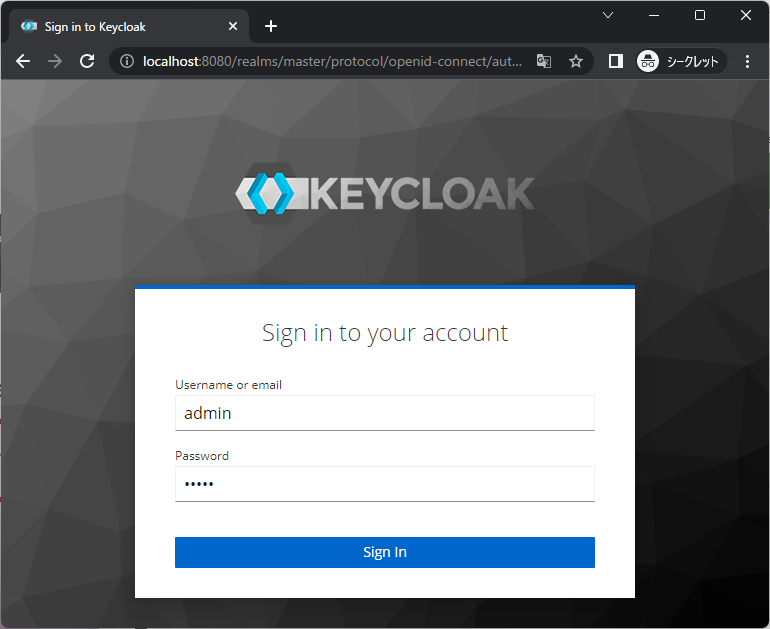This screenshot has height=629, width=770.
Task: Open the browser side panel
Action: coord(616,61)
